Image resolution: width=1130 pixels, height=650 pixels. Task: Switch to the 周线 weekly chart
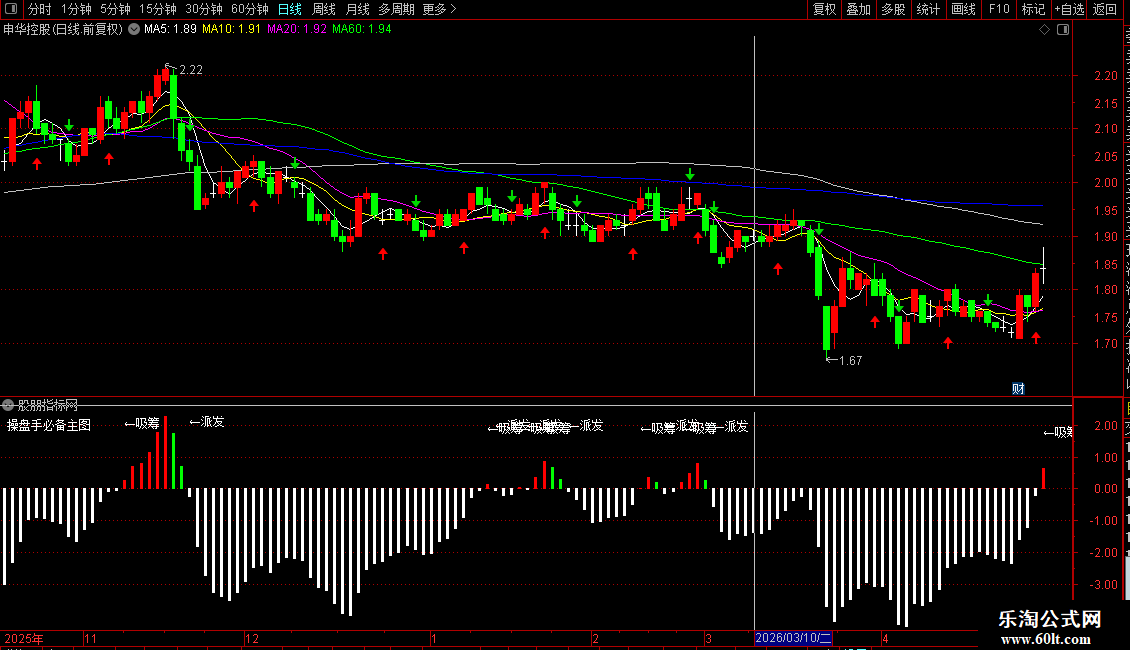324,9
